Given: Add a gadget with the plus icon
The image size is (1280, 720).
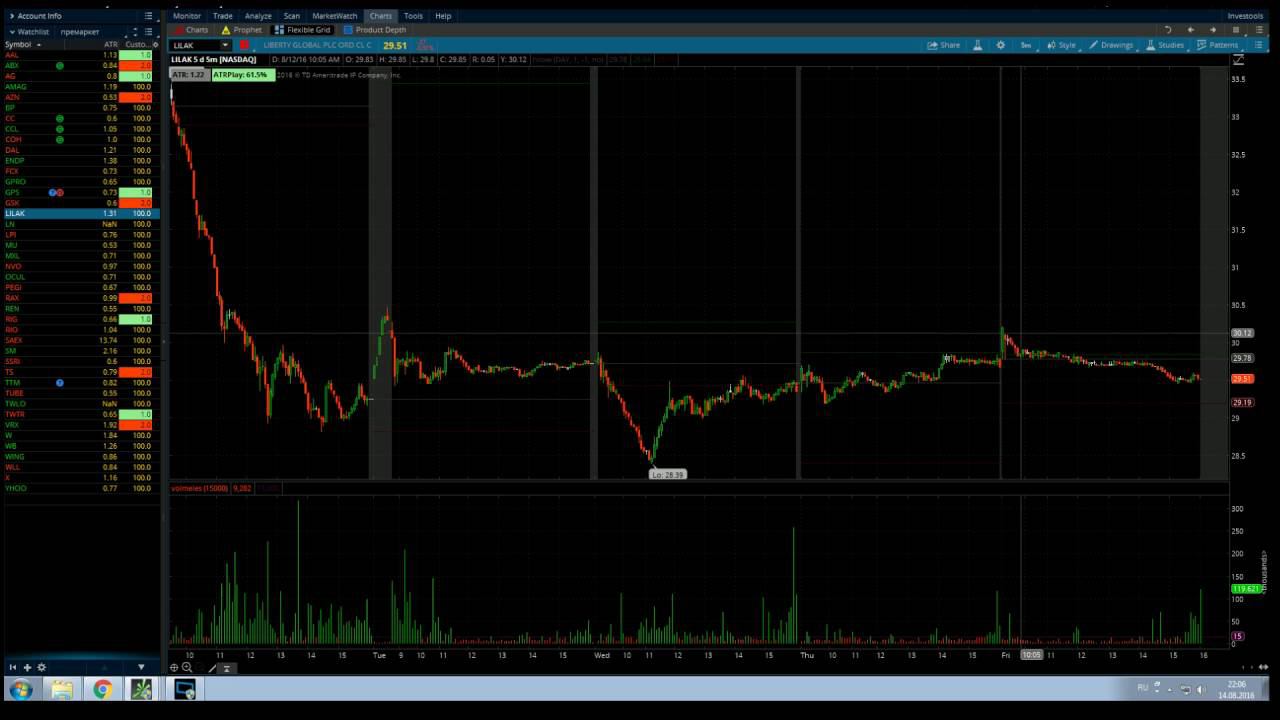Looking at the screenshot, I should point(27,667).
